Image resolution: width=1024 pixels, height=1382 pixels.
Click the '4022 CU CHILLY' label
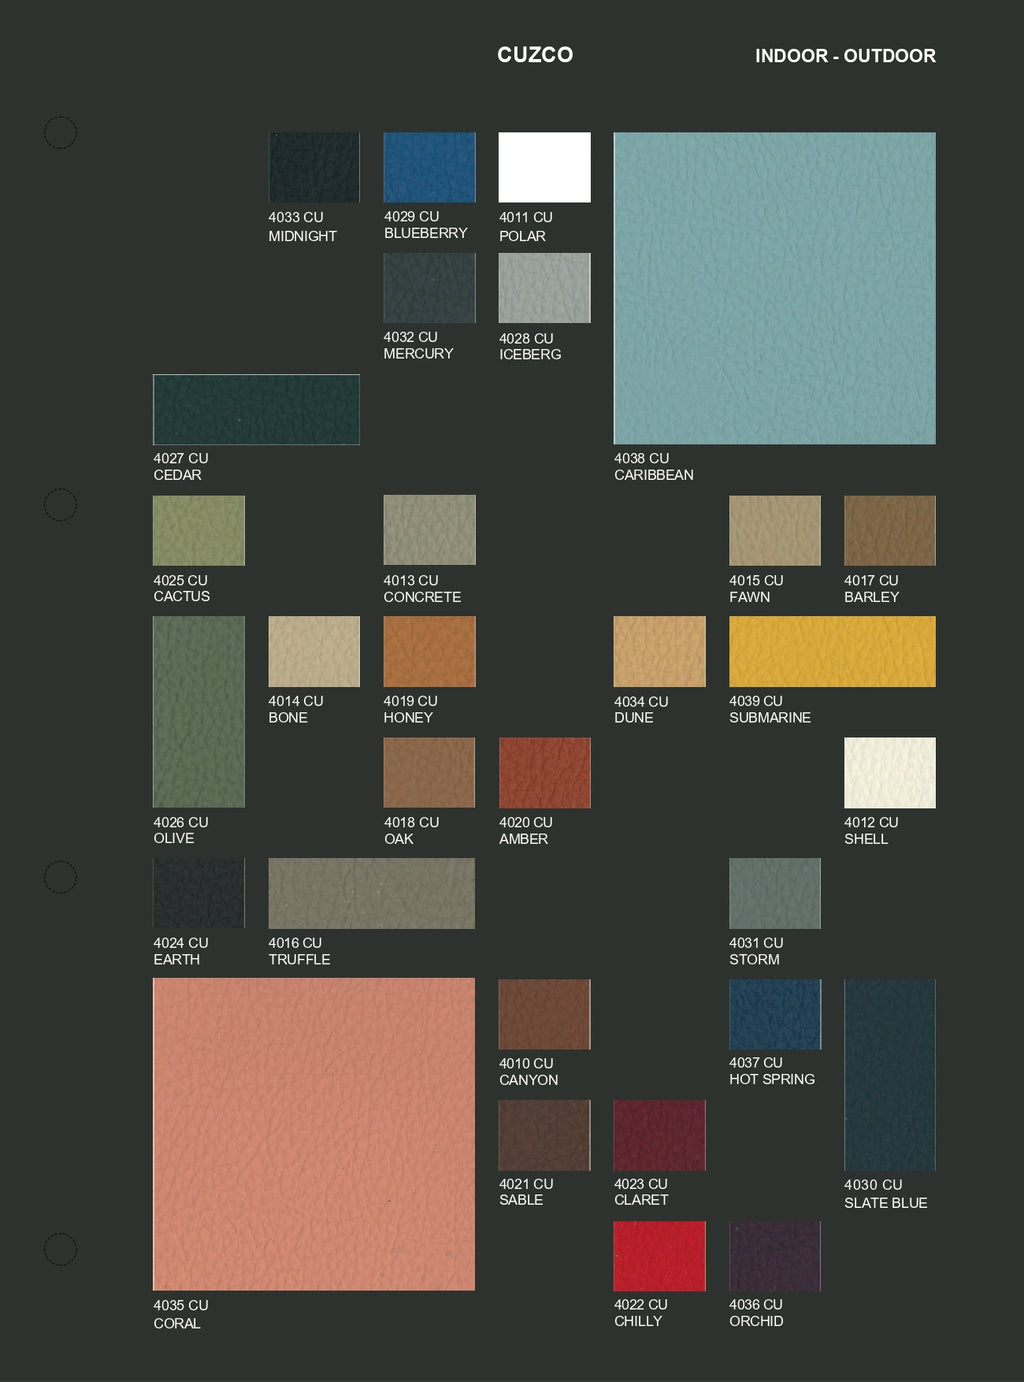[x=641, y=1313]
